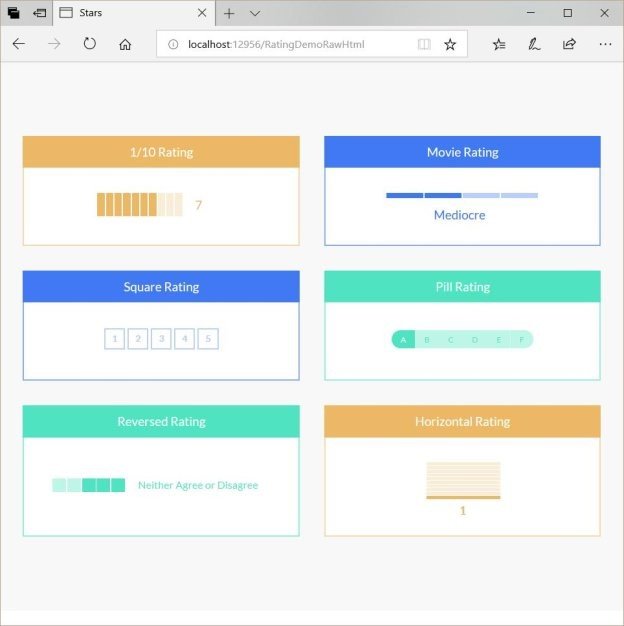Click the 7 value beside bars

(198, 205)
